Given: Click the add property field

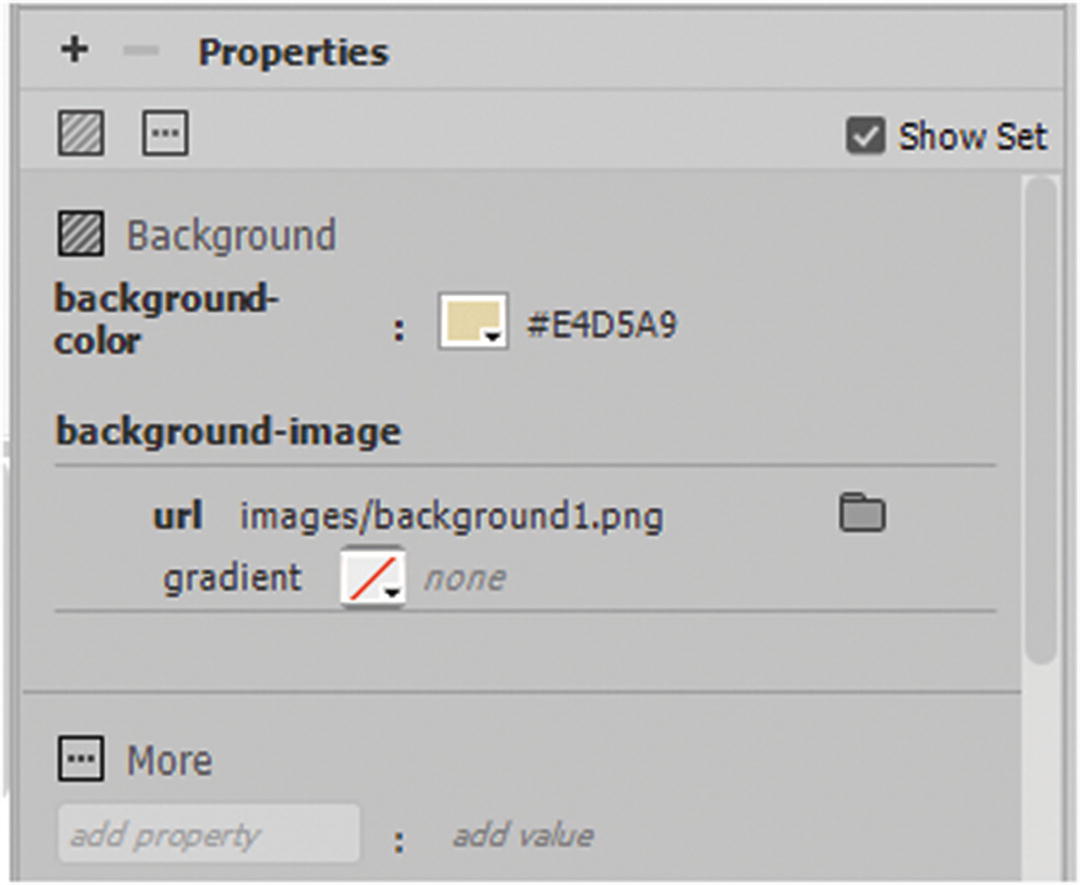Looking at the screenshot, I should point(208,834).
